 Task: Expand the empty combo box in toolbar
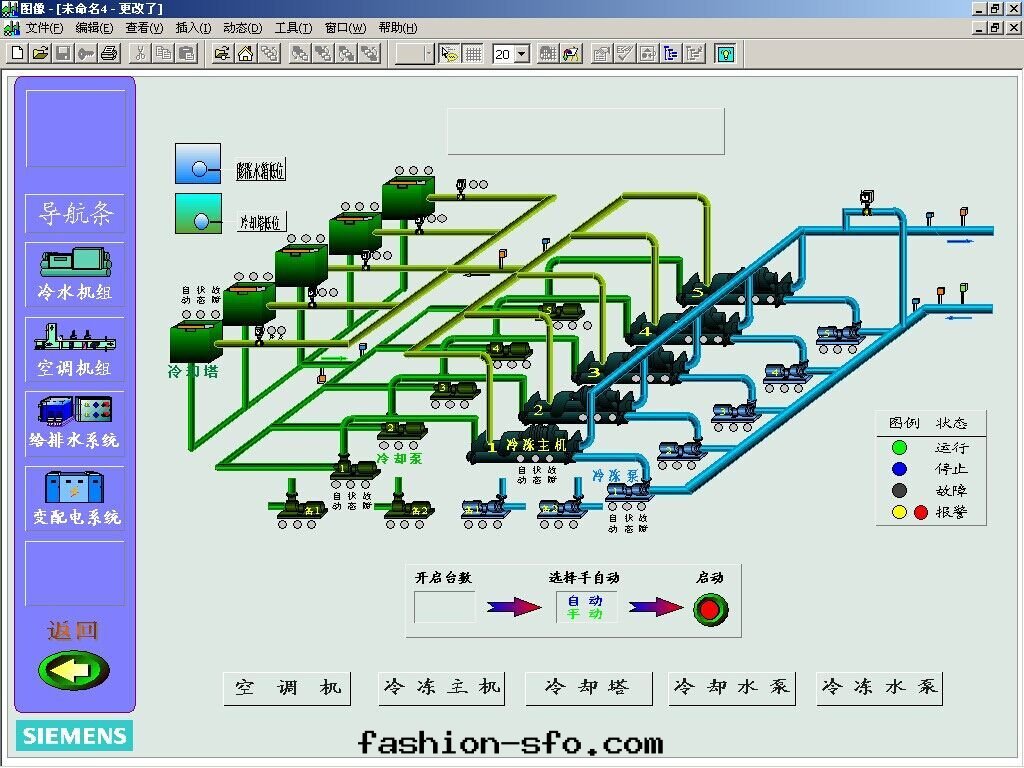(x=428, y=54)
